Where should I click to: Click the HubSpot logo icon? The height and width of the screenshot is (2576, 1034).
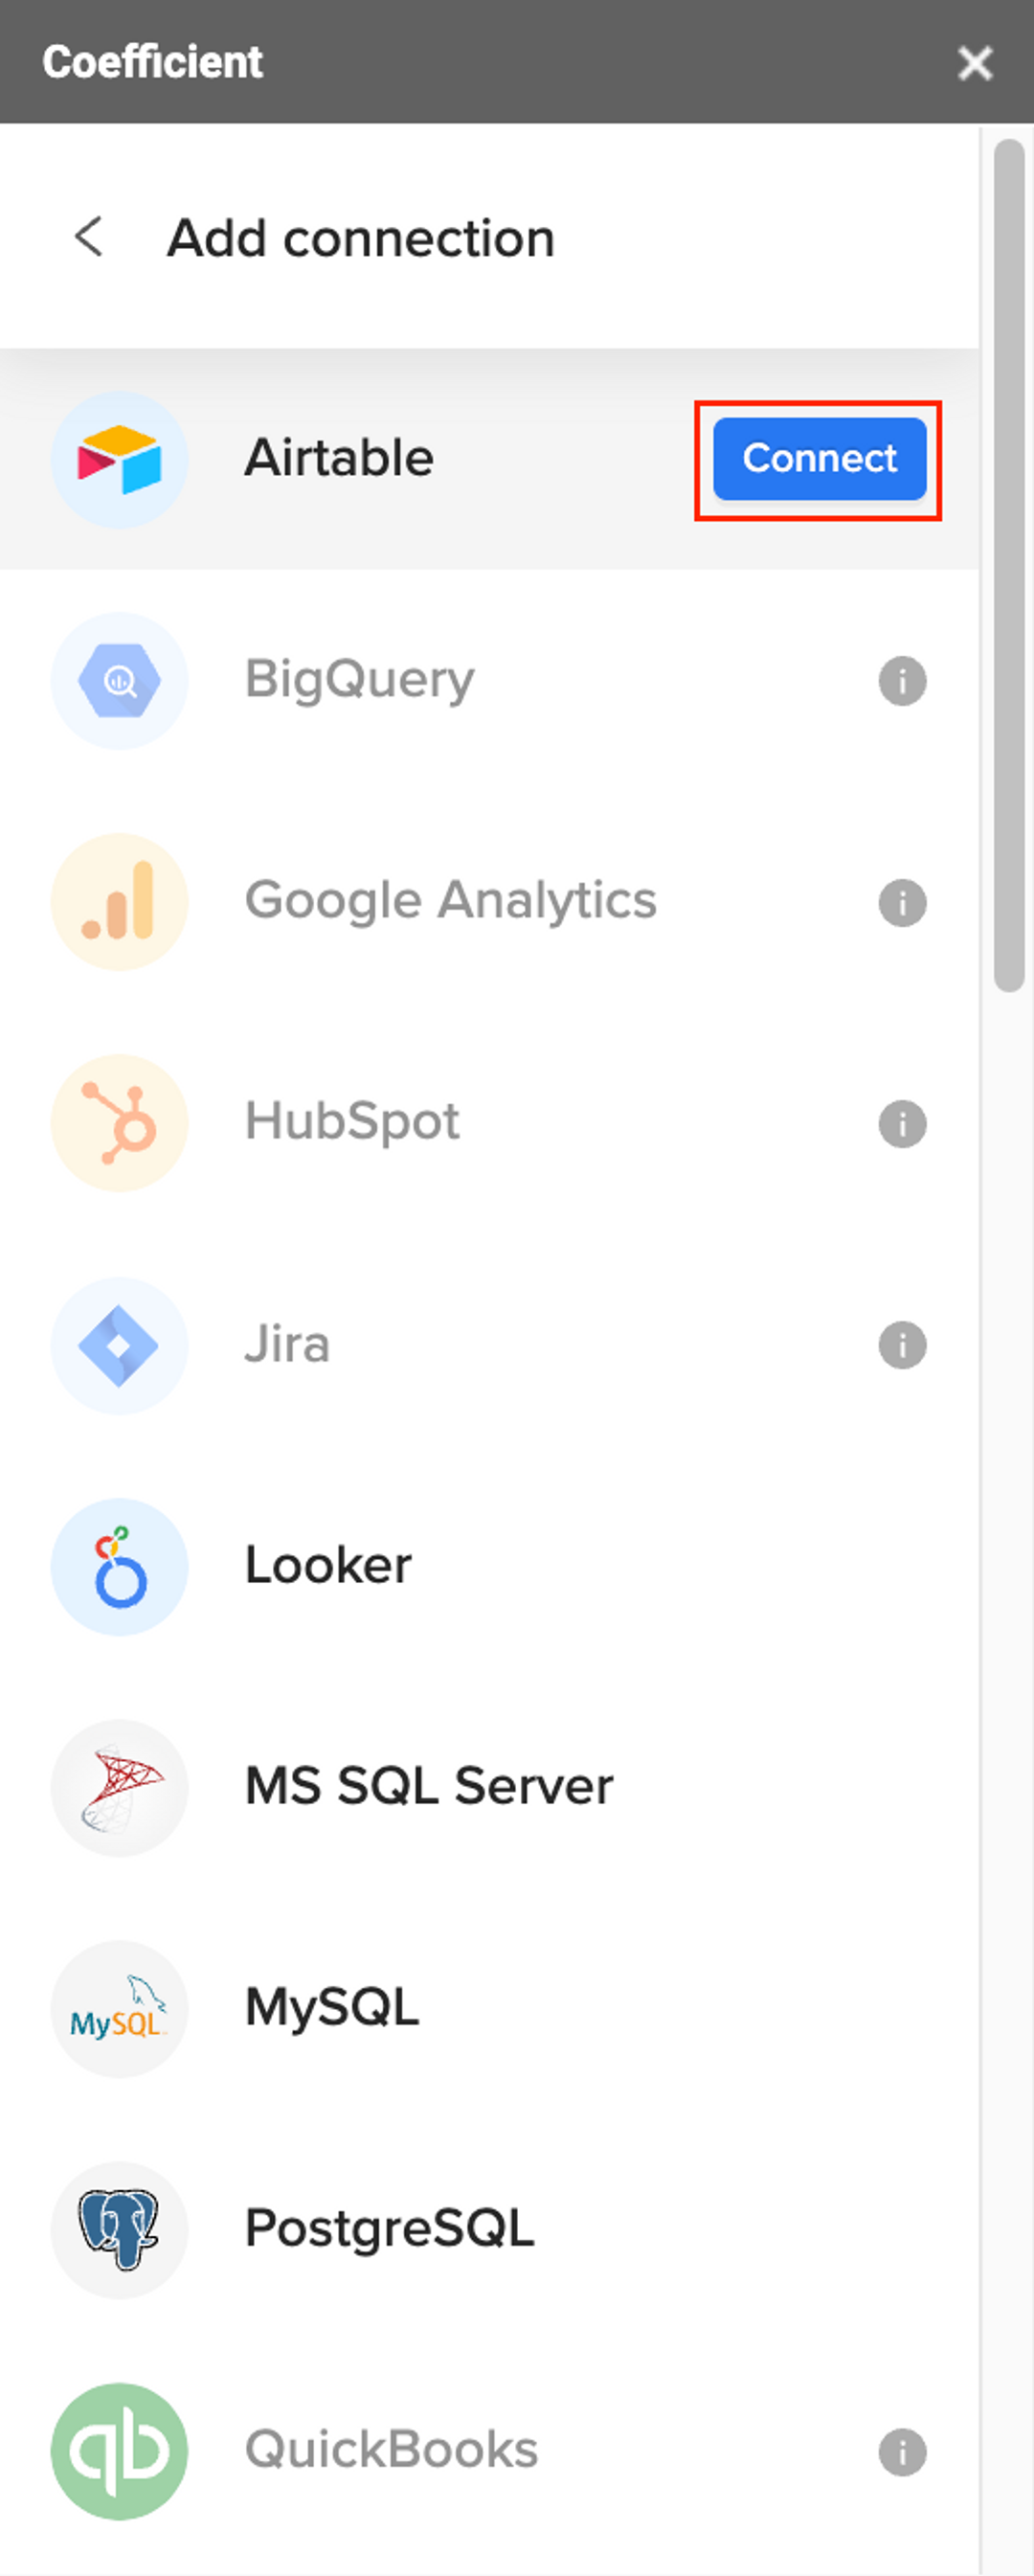(119, 1123)
